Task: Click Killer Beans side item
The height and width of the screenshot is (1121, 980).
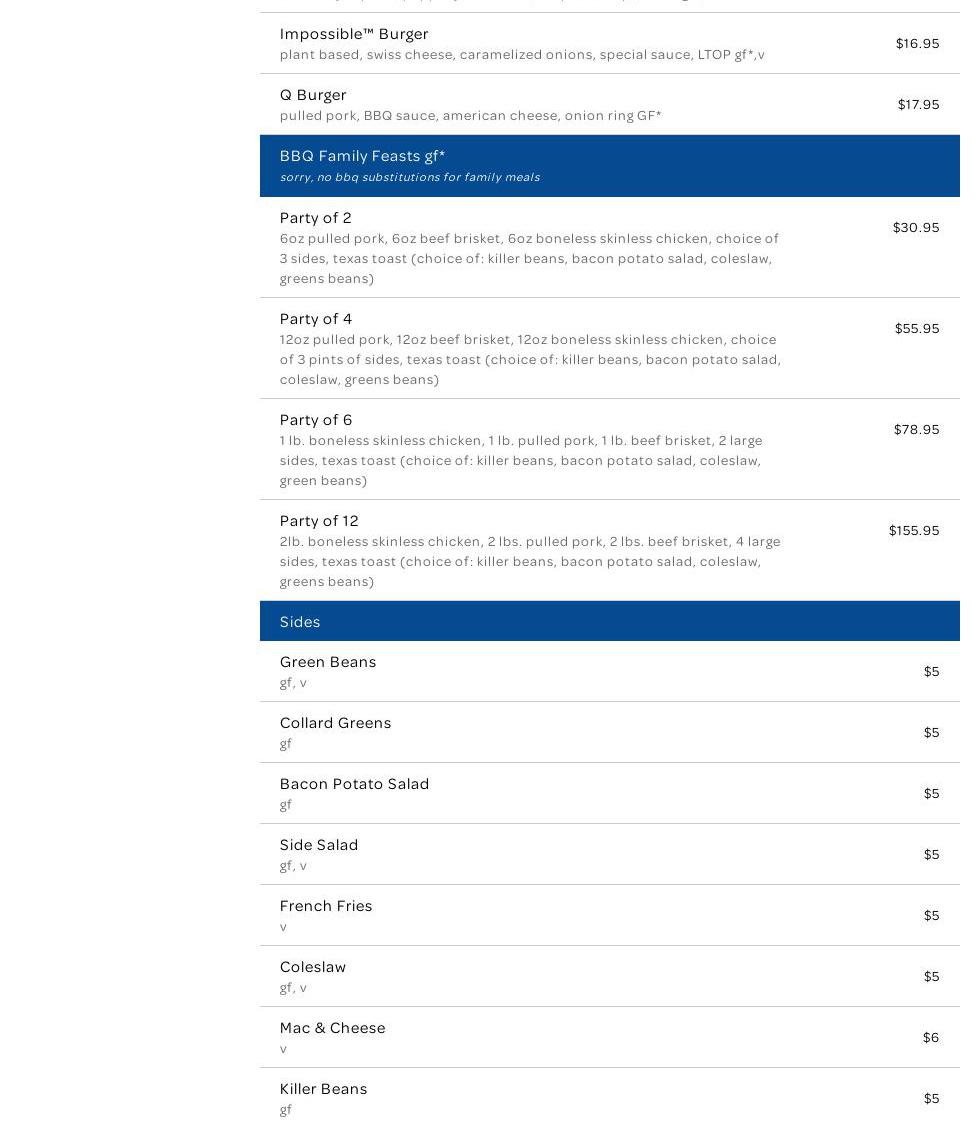Action: coord(323,1088)
